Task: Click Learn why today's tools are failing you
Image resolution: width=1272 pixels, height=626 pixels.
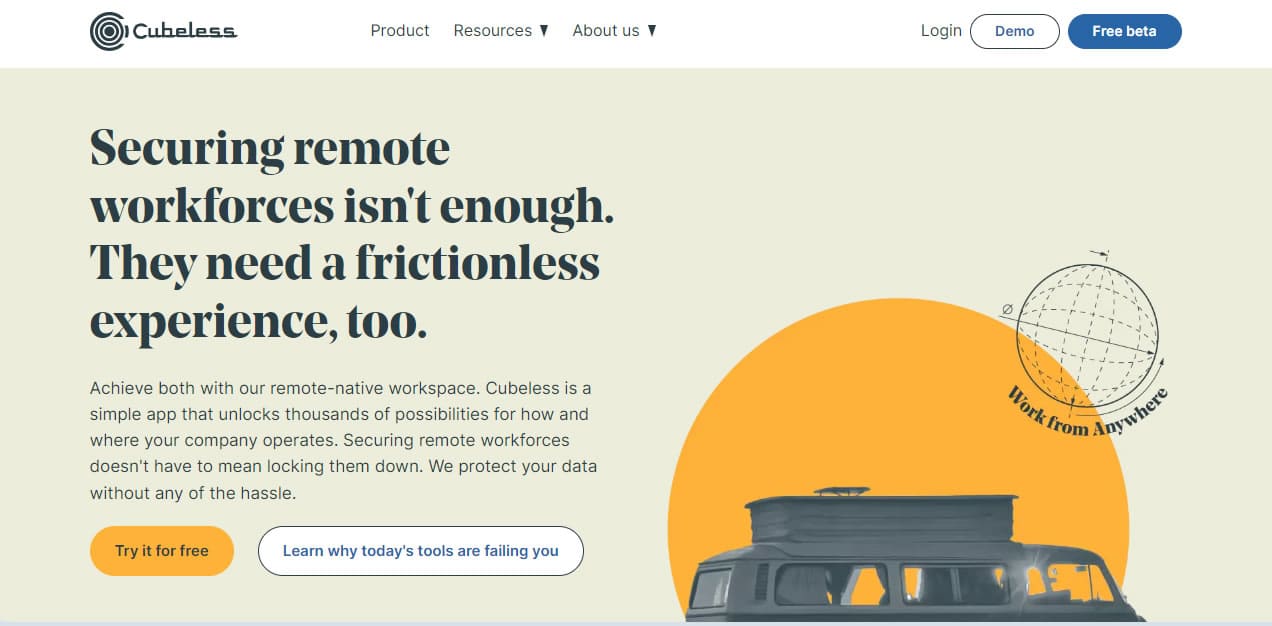Action: [x=421, y=551]
